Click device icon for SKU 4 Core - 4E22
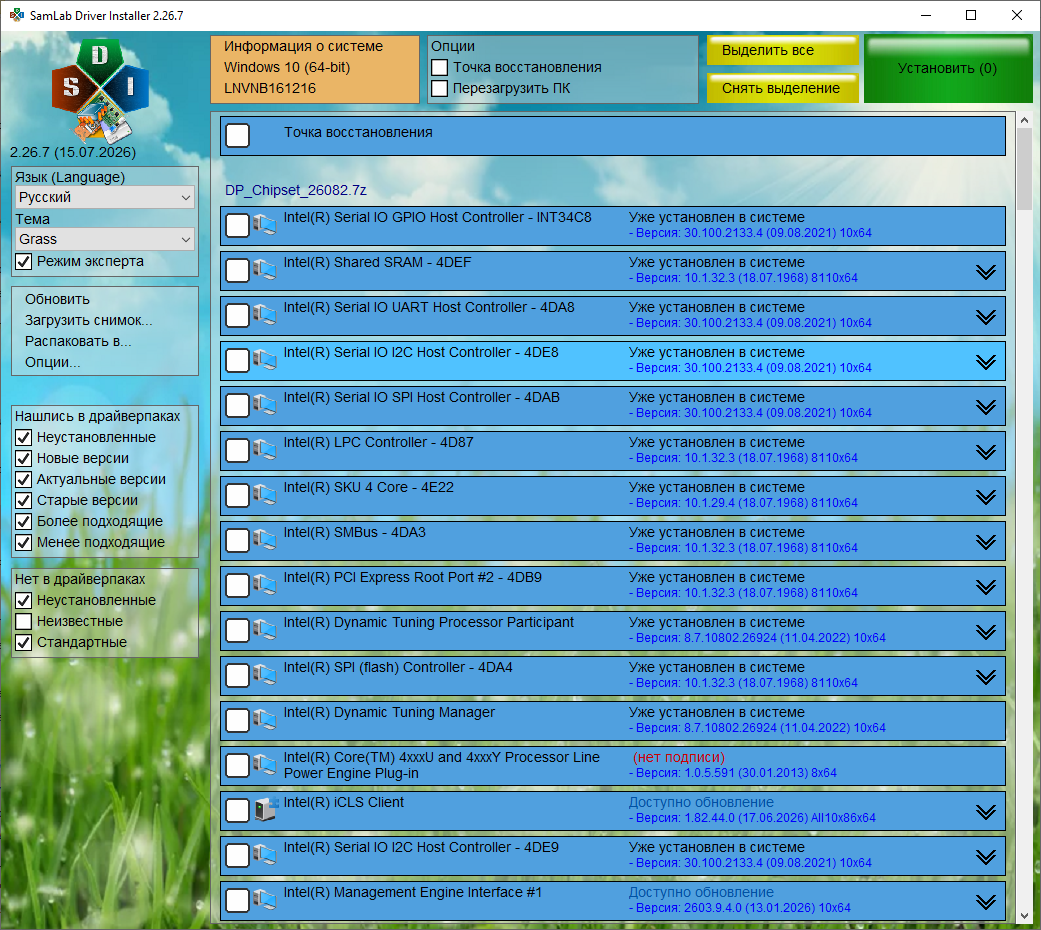This screenshot has height=930, width=1041. [265, 495]
